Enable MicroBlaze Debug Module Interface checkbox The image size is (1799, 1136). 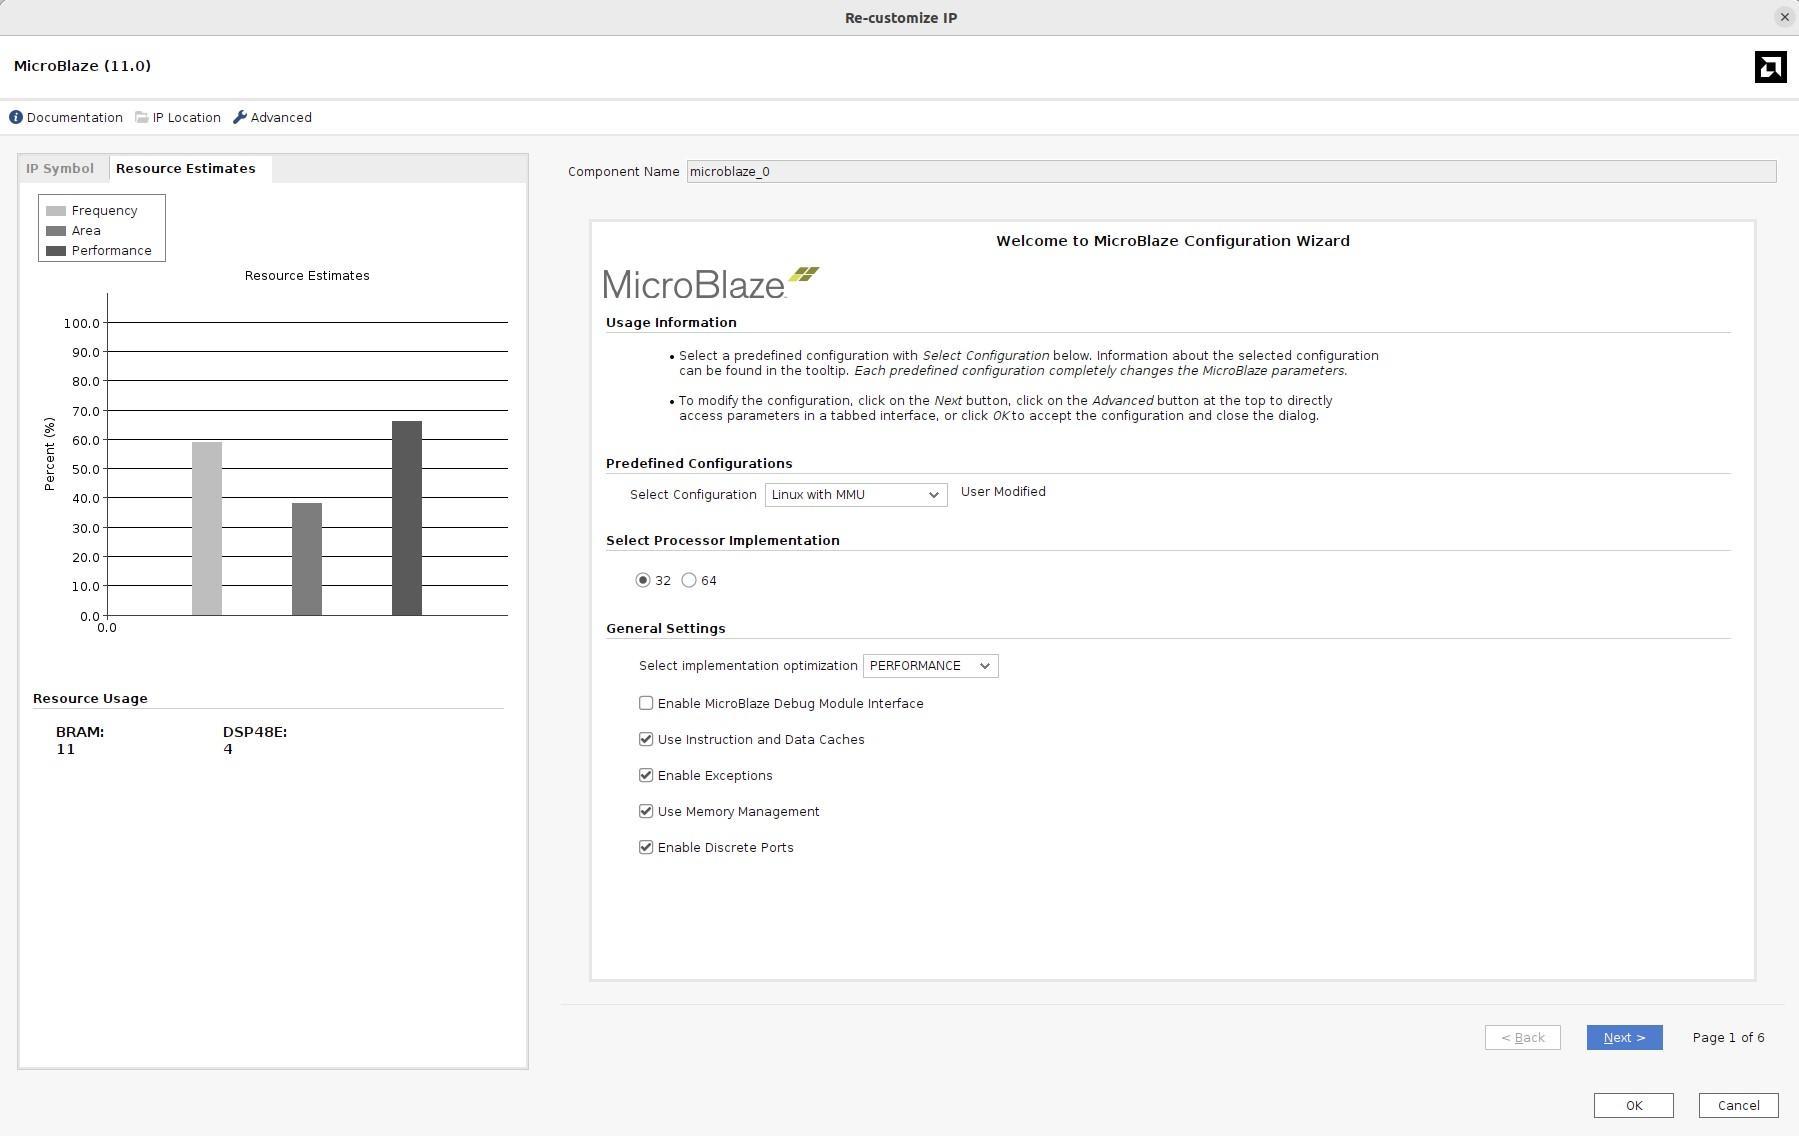(646, 703)
